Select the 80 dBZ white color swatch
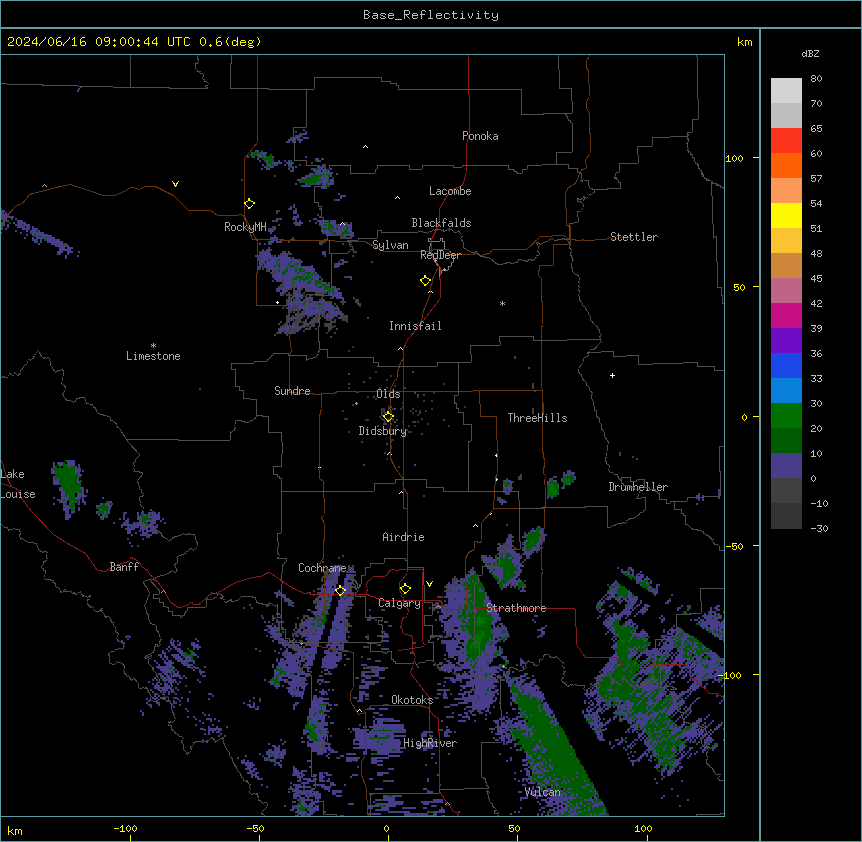 click(786, 91)
